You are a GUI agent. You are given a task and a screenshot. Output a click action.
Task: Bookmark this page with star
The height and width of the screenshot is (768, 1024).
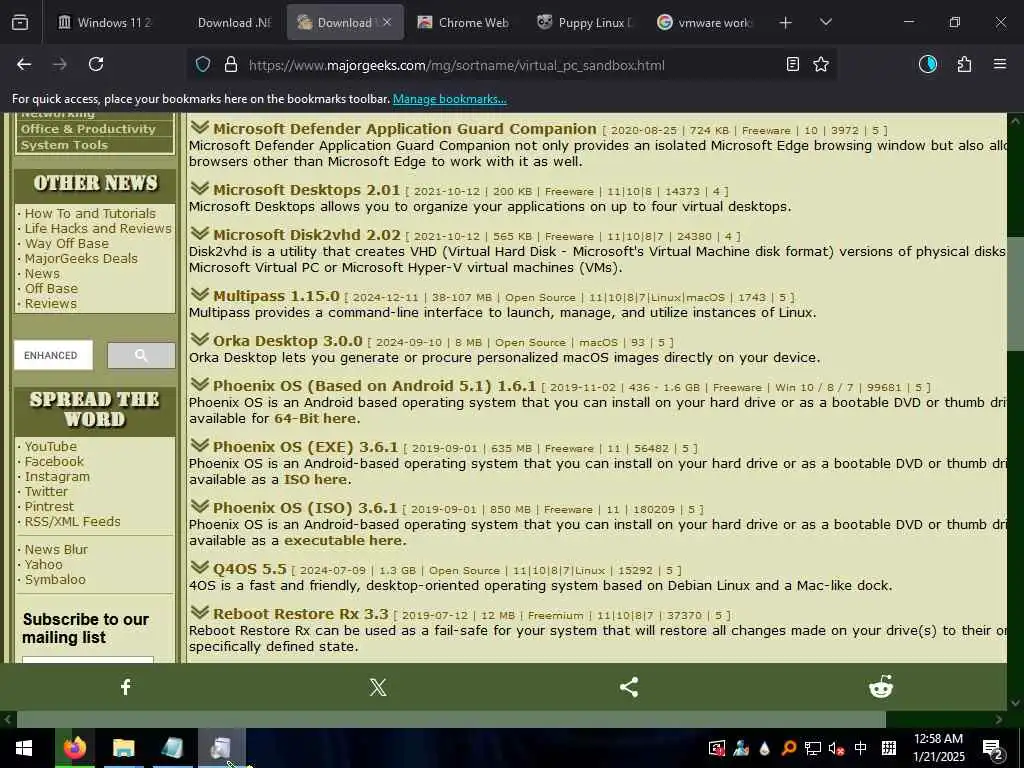(x=821, y=64)
